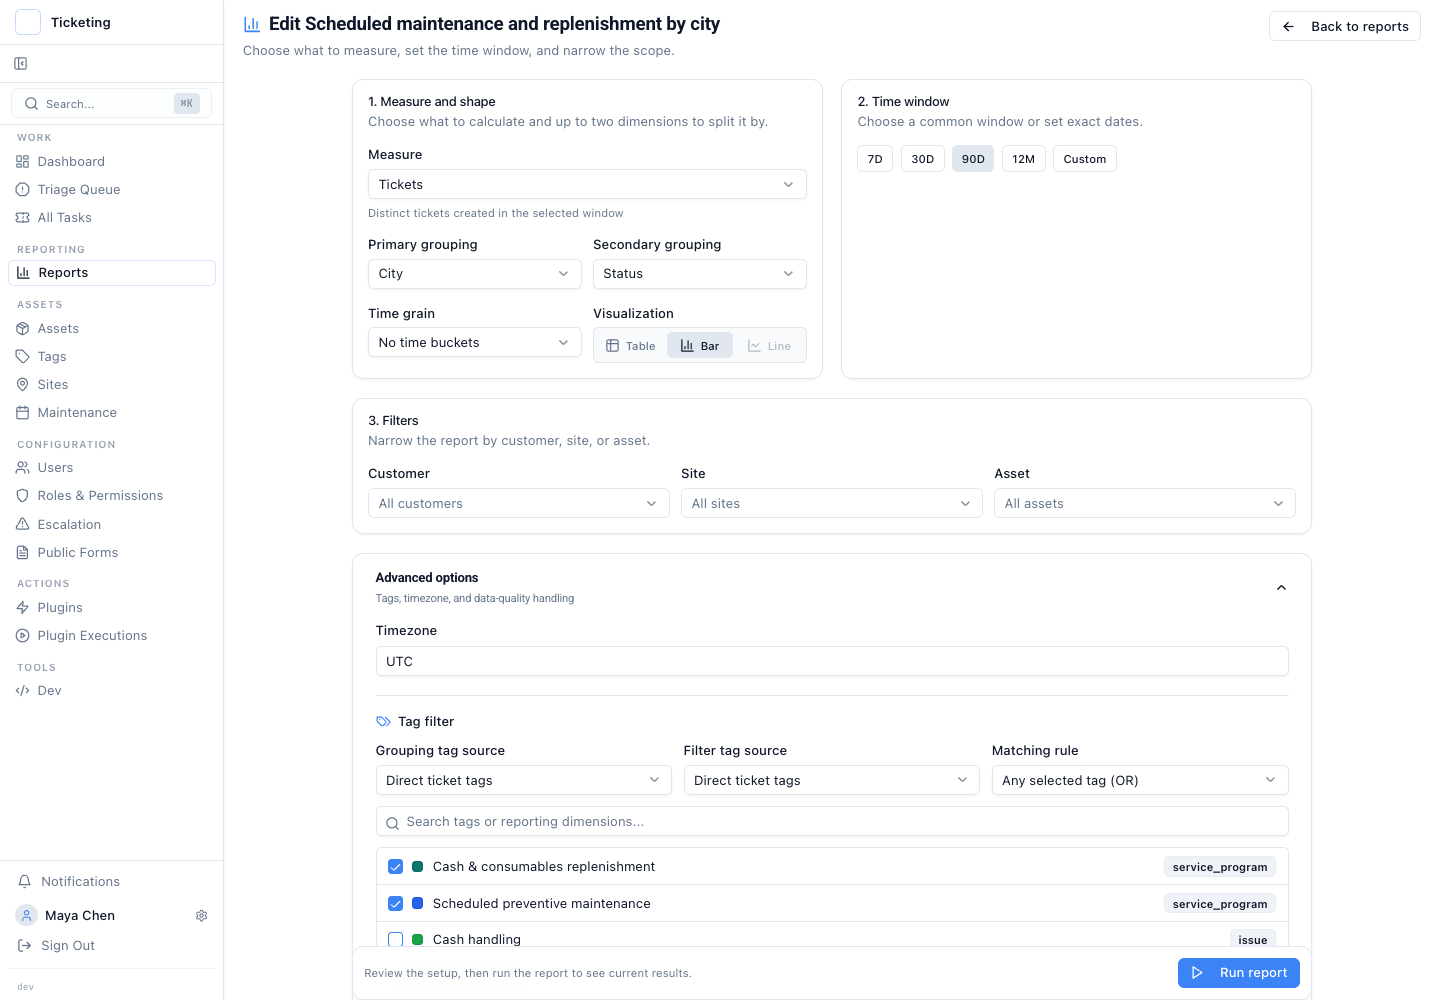This screenshot has width=1440, height=1000.
Task: Click the Public Forms document icon
Action: pos(23,553)
